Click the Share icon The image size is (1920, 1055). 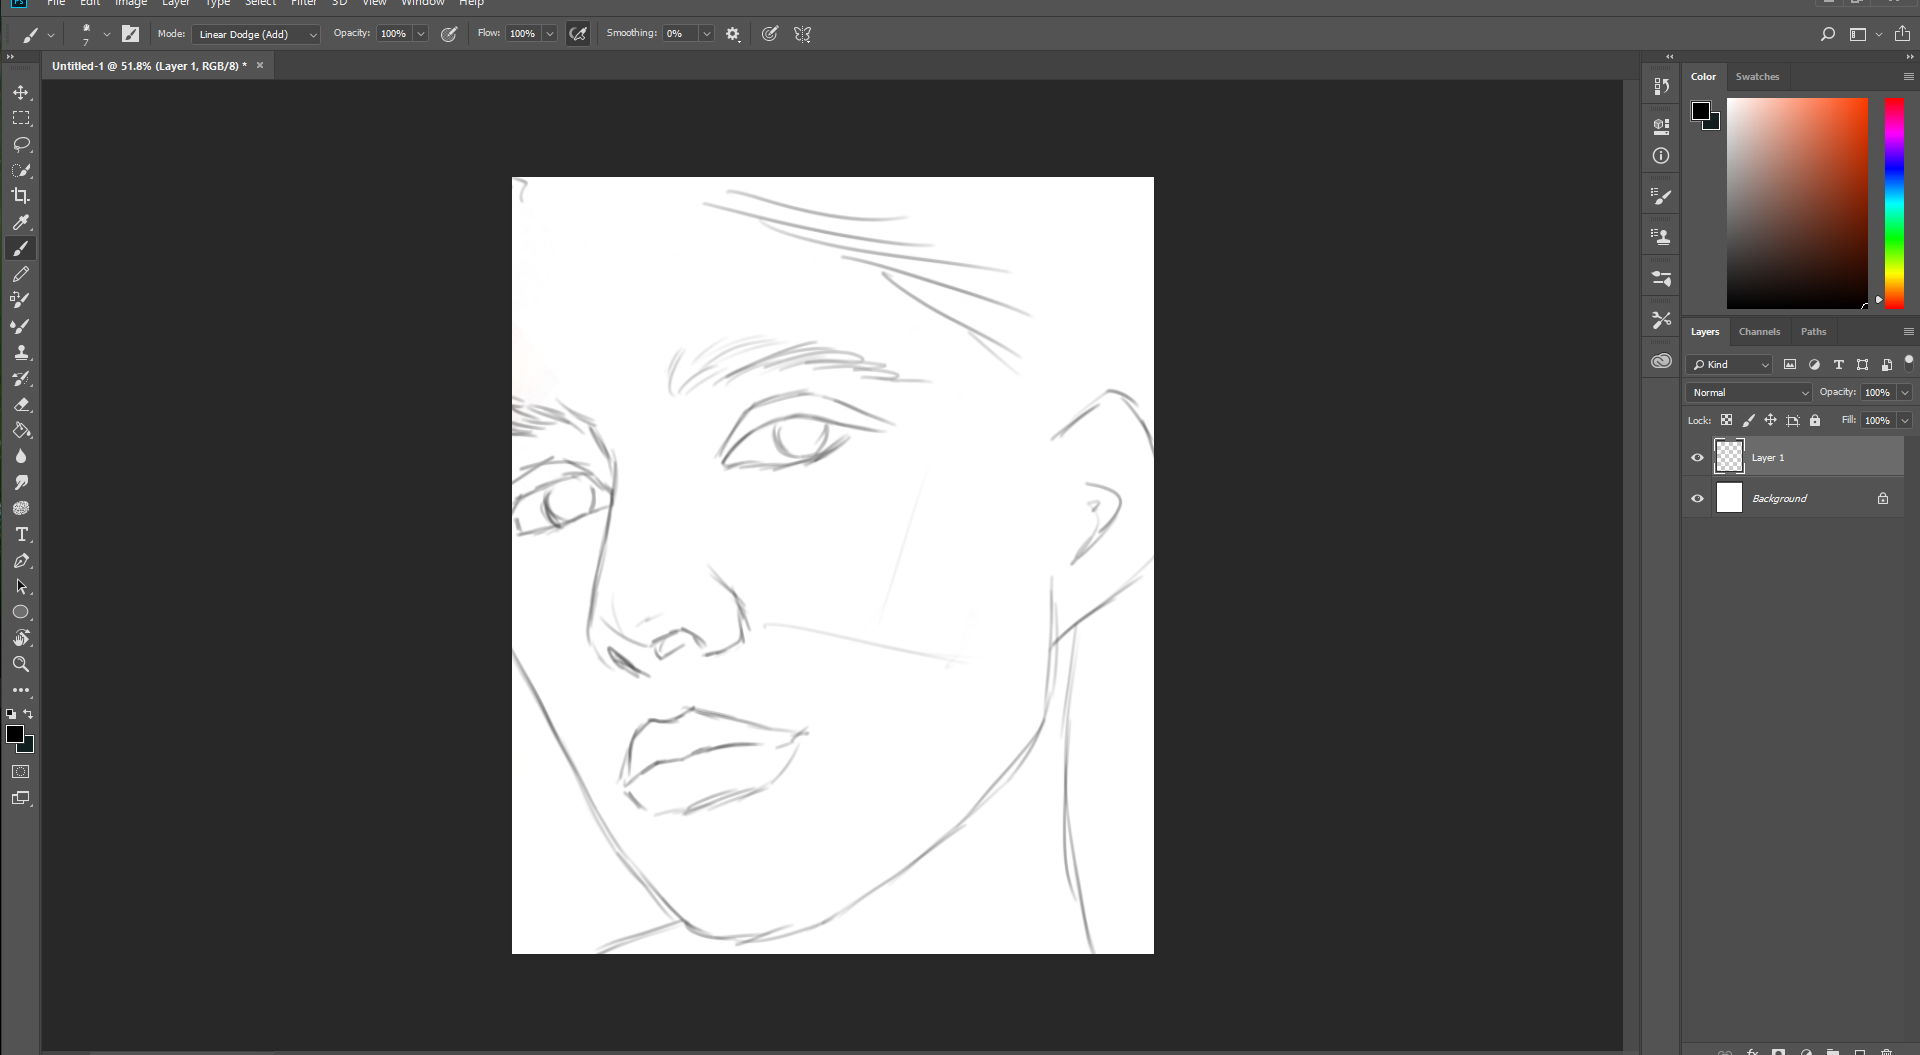point(1902,34)
